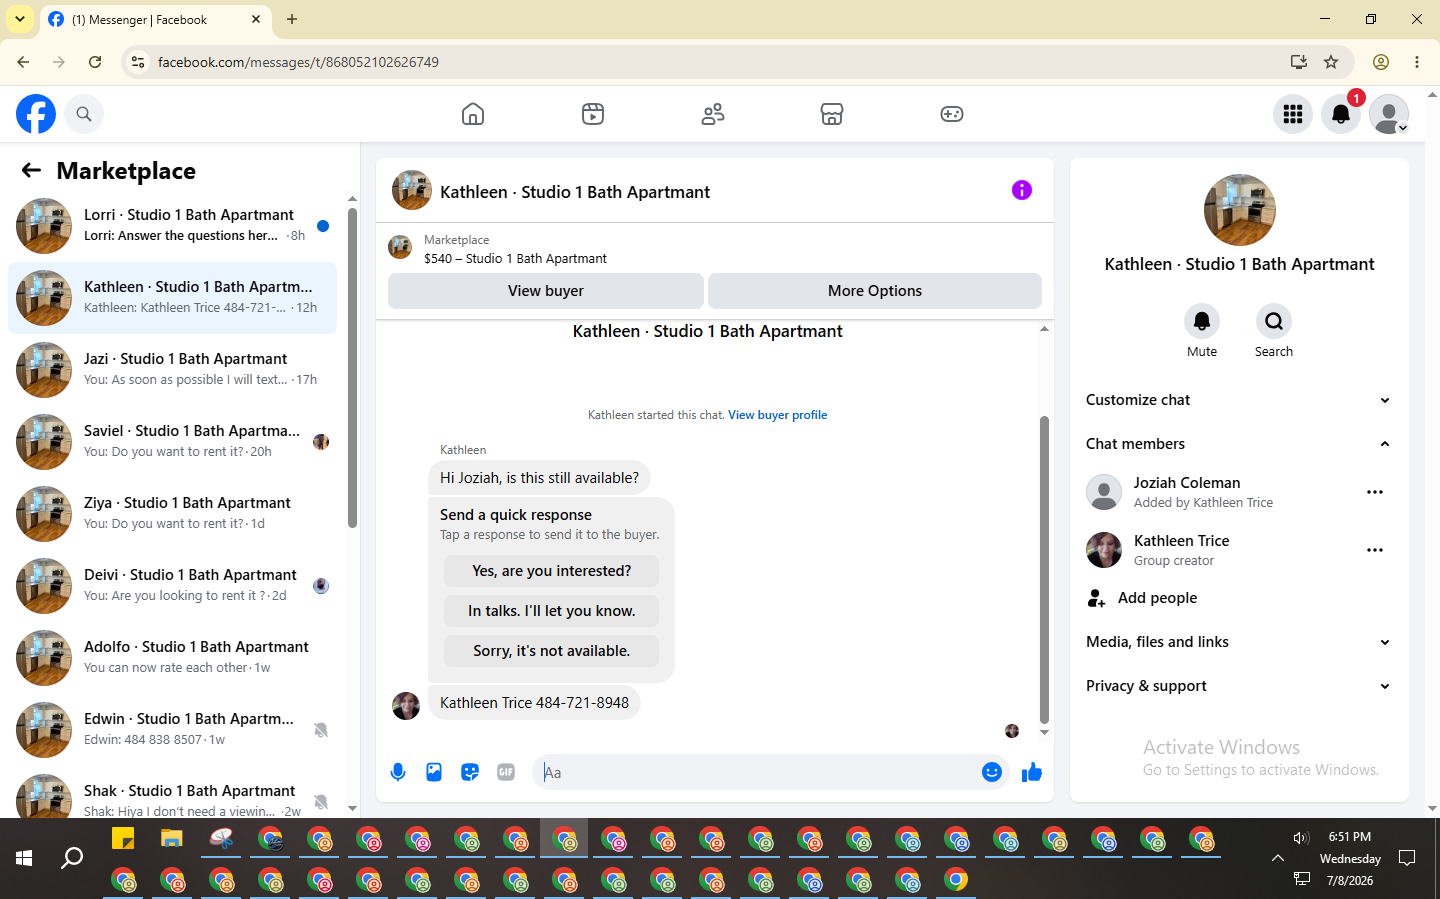
Task: Open Chrome three-dot menu
Action: [x=1417, y=62]
